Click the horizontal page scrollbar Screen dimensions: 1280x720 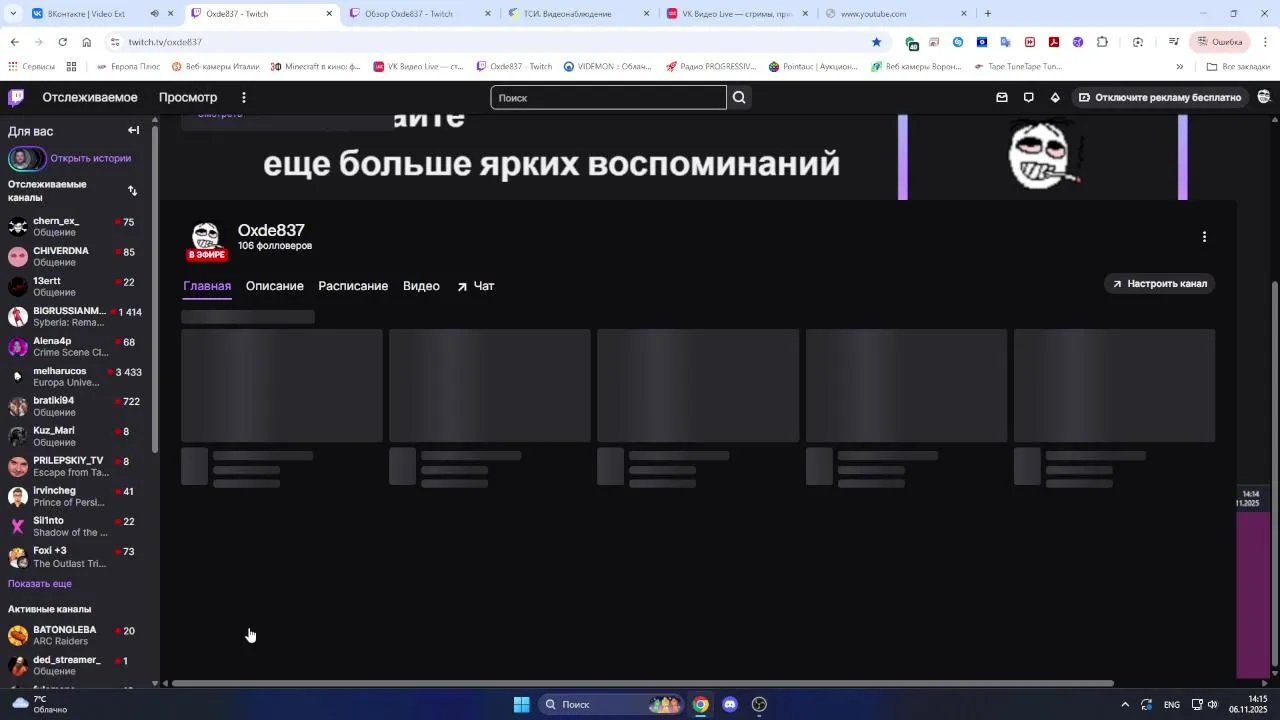(642, 684)
